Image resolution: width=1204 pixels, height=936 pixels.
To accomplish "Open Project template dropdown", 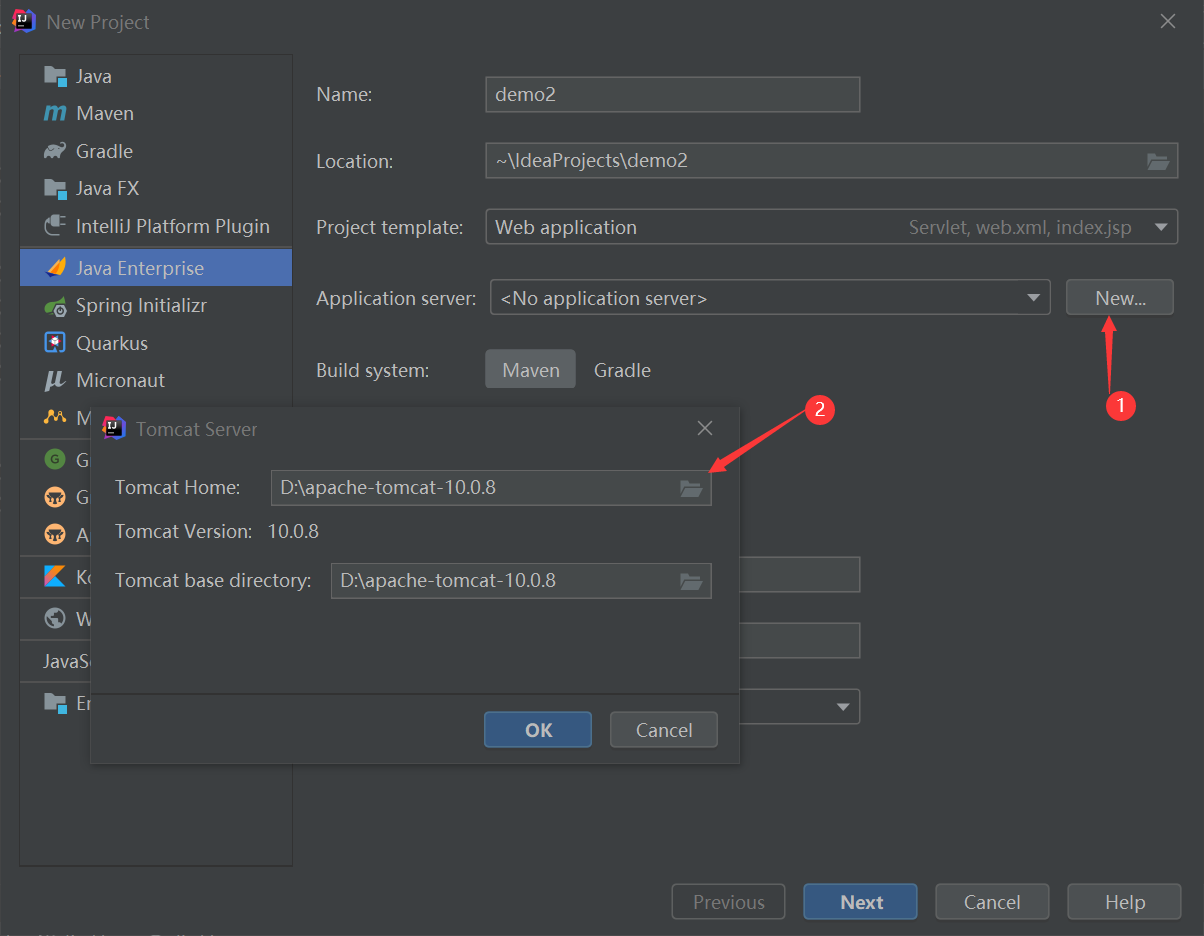I will [1161, 227].
